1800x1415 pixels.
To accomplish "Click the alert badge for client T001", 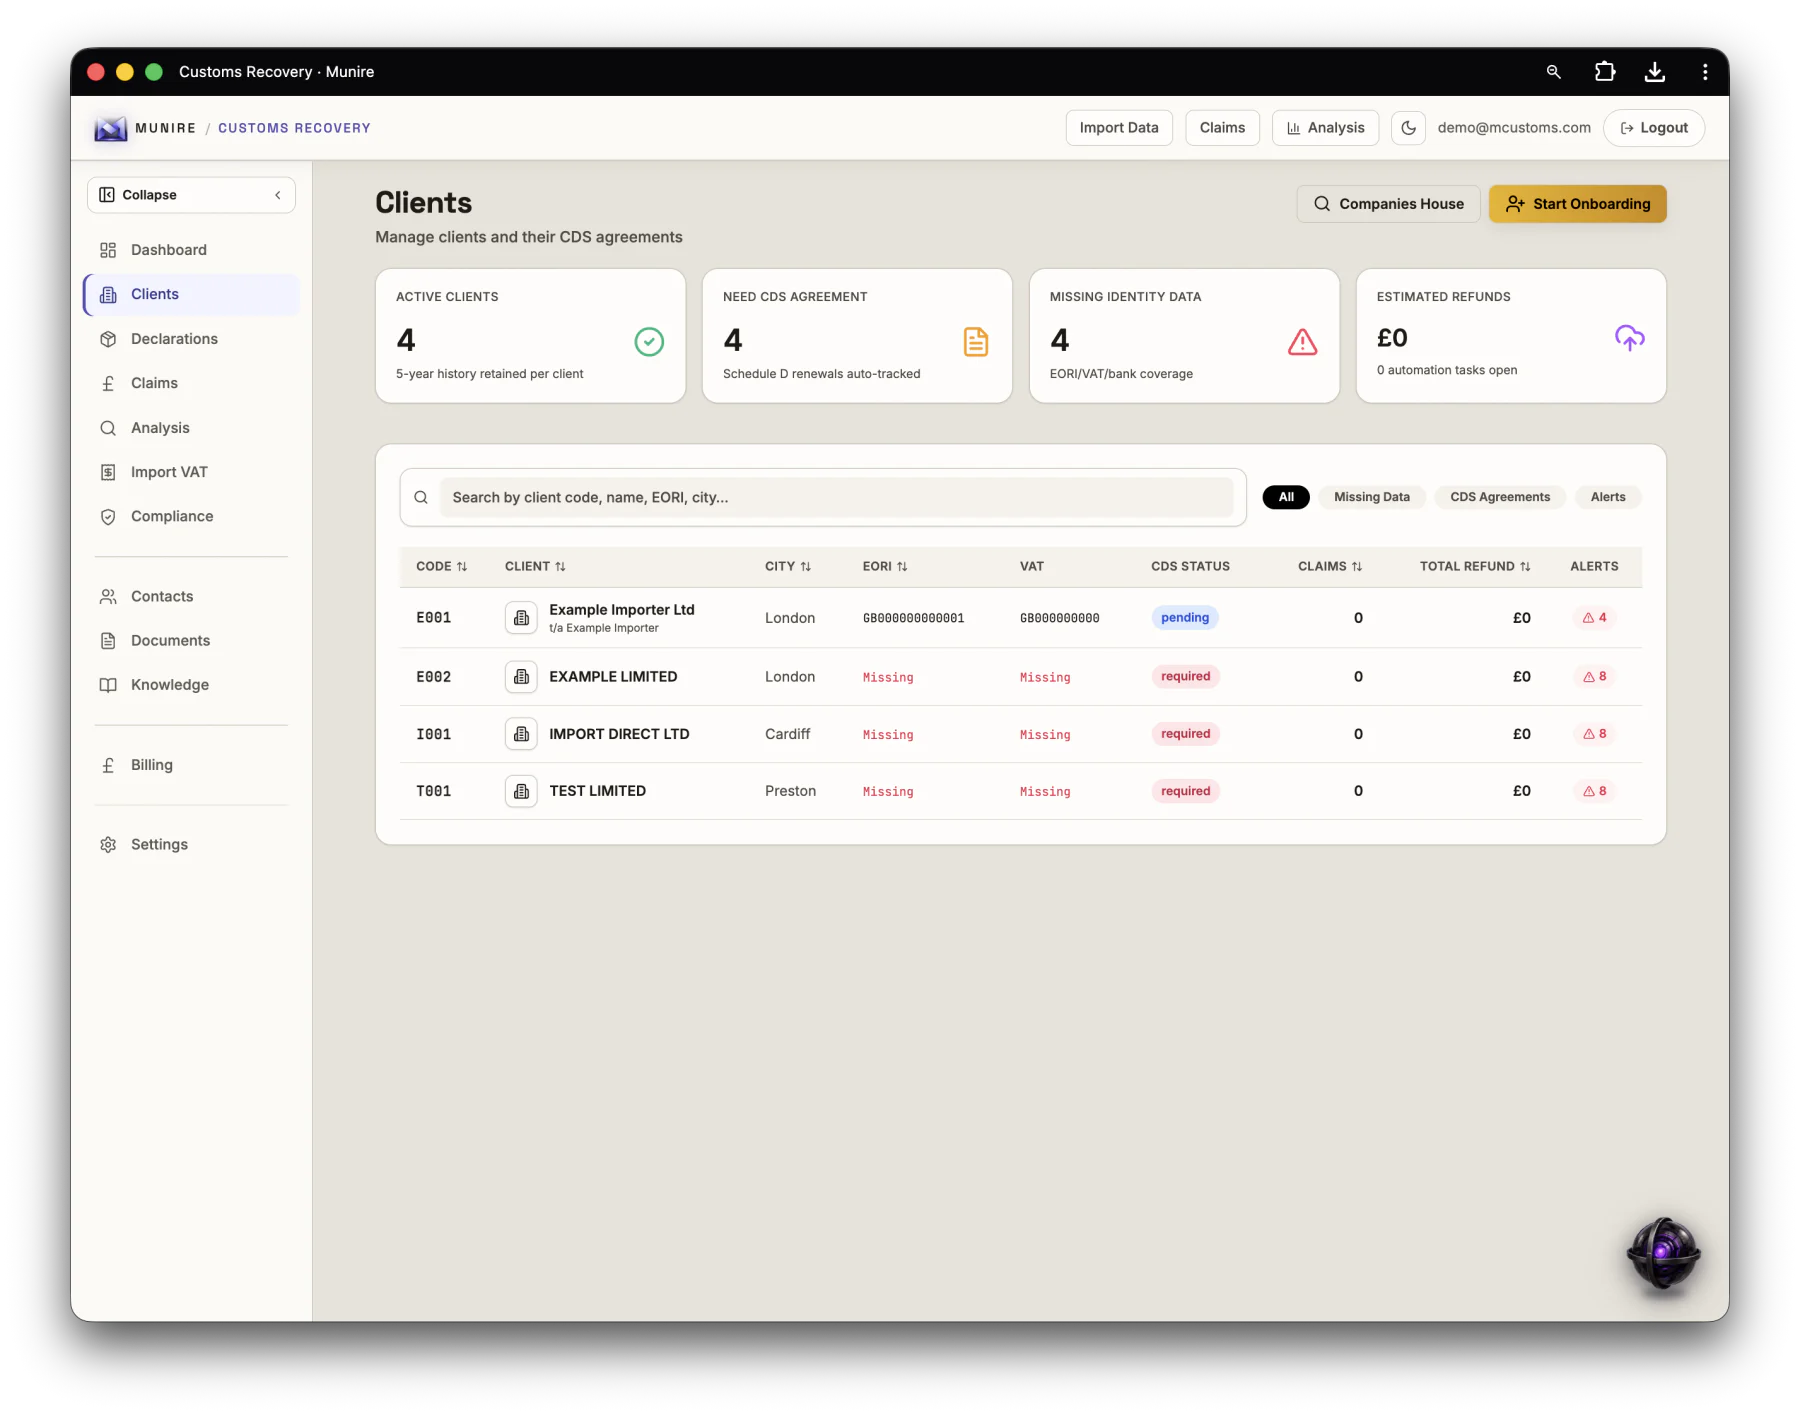I will (1594, 791).
